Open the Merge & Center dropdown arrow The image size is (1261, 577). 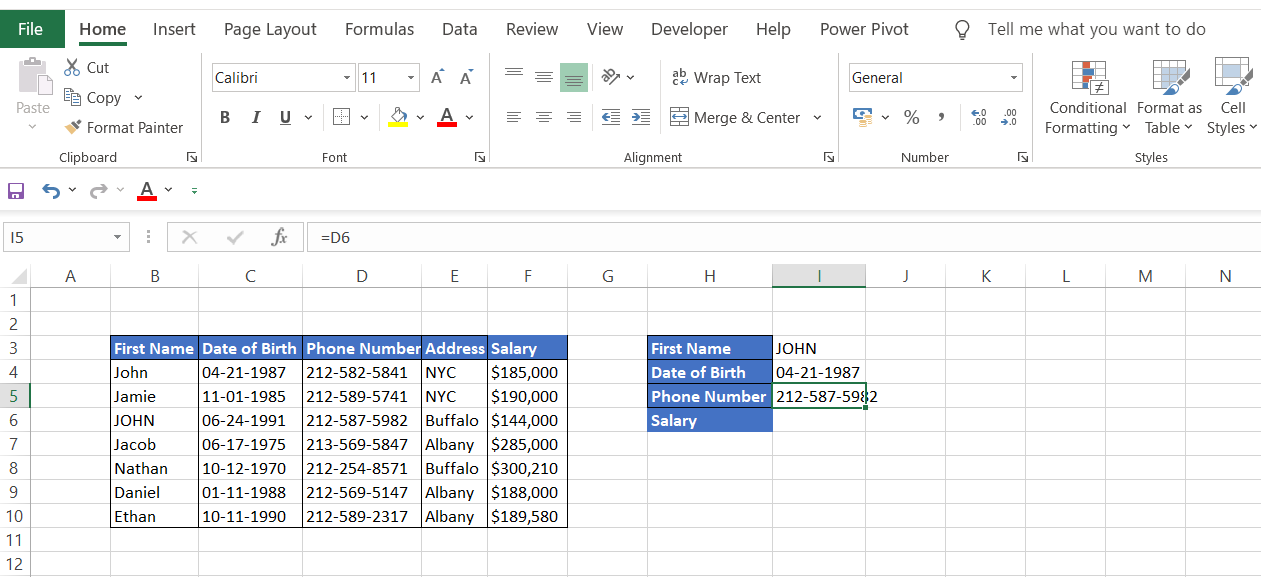pos(817,118)
